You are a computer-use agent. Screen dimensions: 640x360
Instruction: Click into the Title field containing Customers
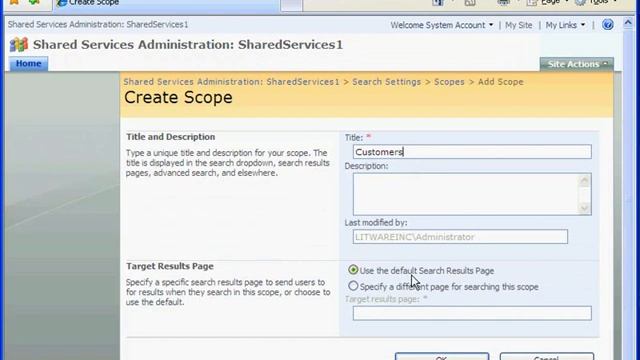[x=472, y=152]
